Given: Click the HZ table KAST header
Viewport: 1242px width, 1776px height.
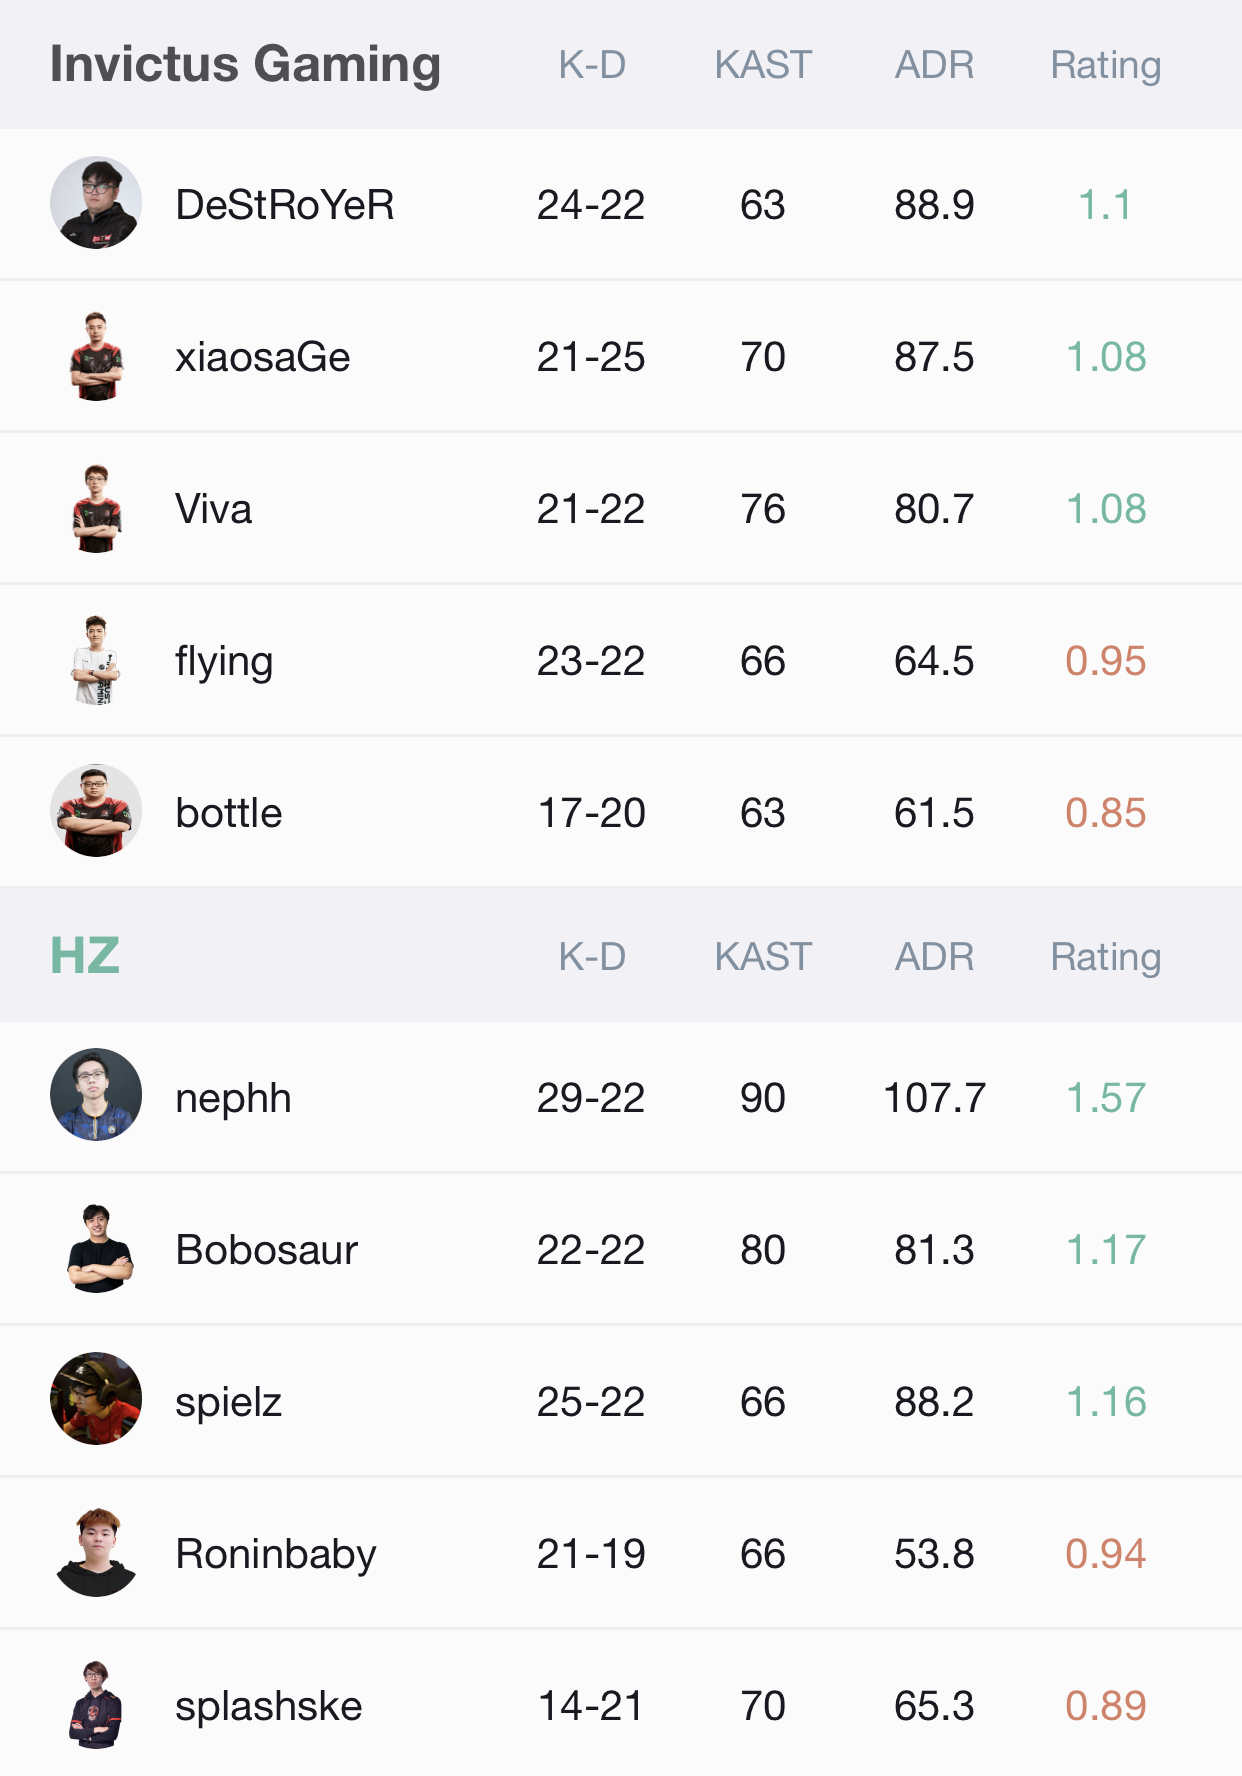Looking at the screenshot, I should [x=763, y=957].
